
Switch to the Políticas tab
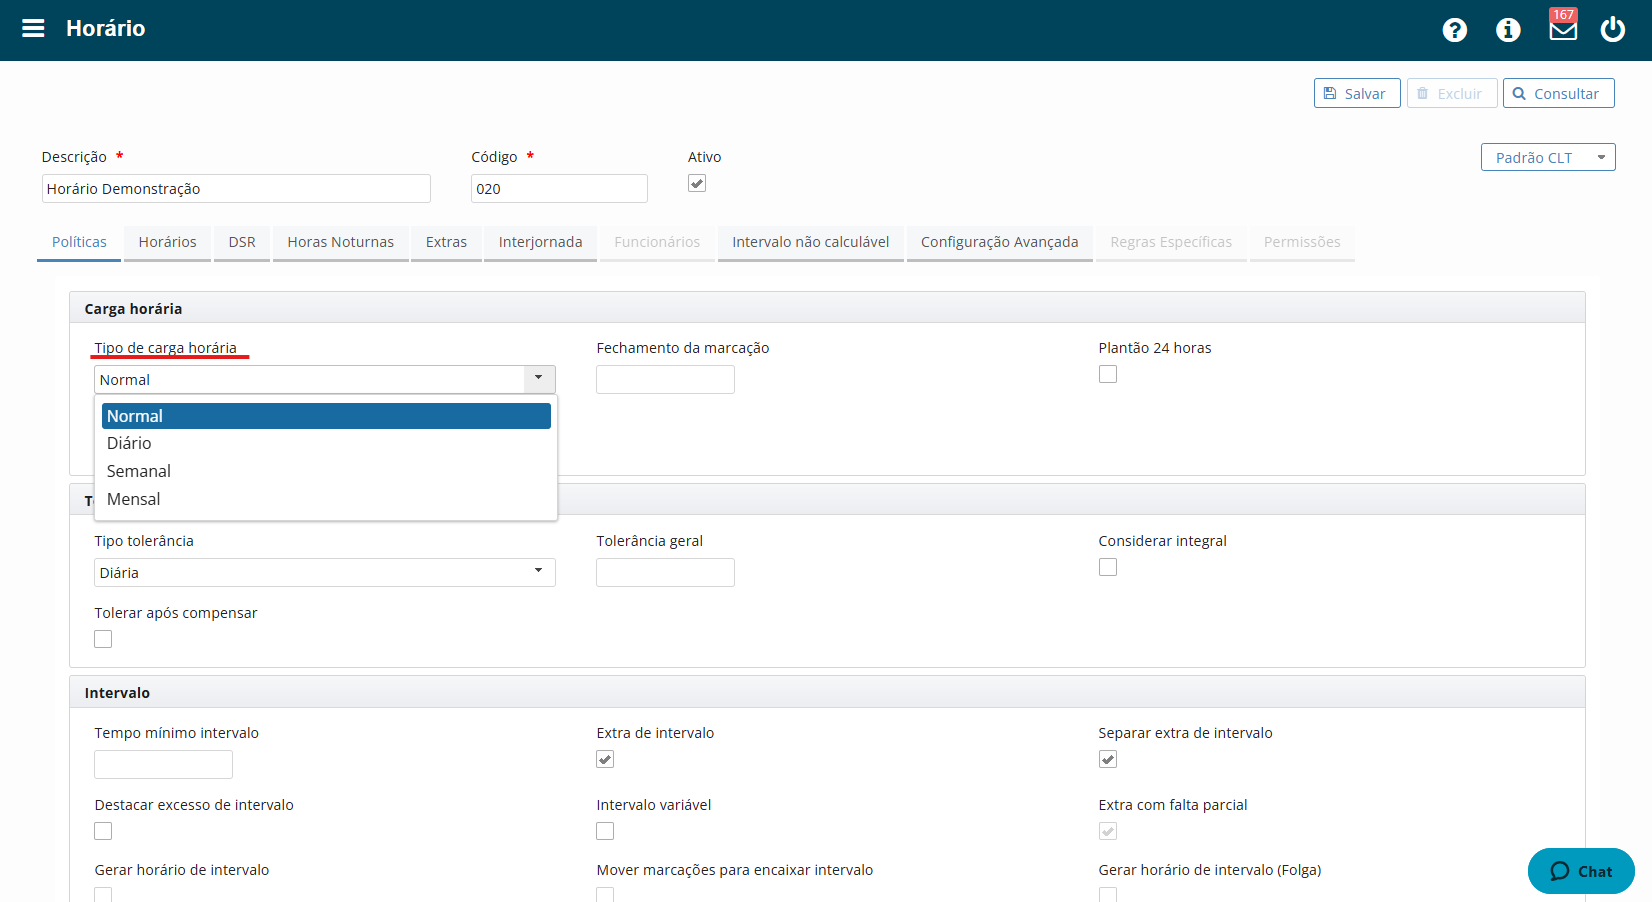pyautogui.click(x=79, y=242)
